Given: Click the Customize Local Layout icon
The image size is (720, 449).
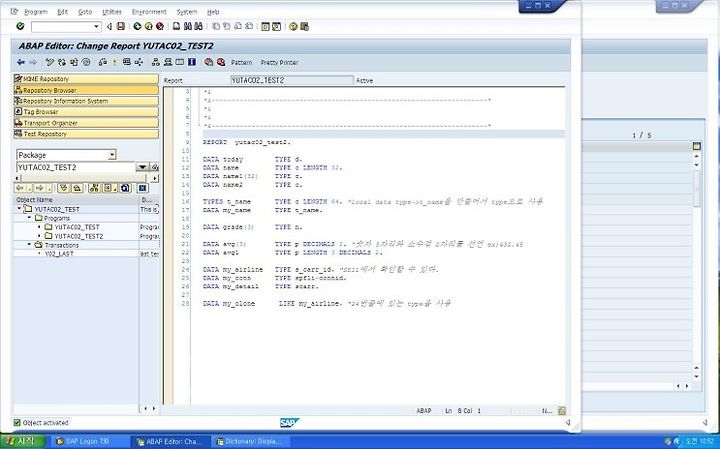Looking at the screenshot, I should [x=304, y=26].
